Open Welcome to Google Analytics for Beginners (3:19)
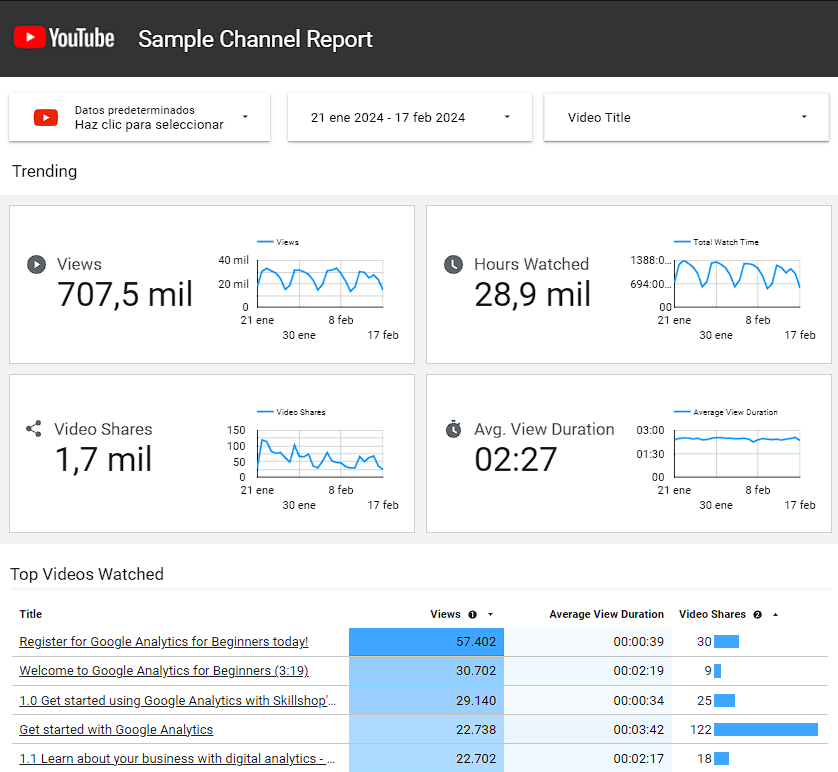This screenshot has height=772, width=838. click(164, 670)
